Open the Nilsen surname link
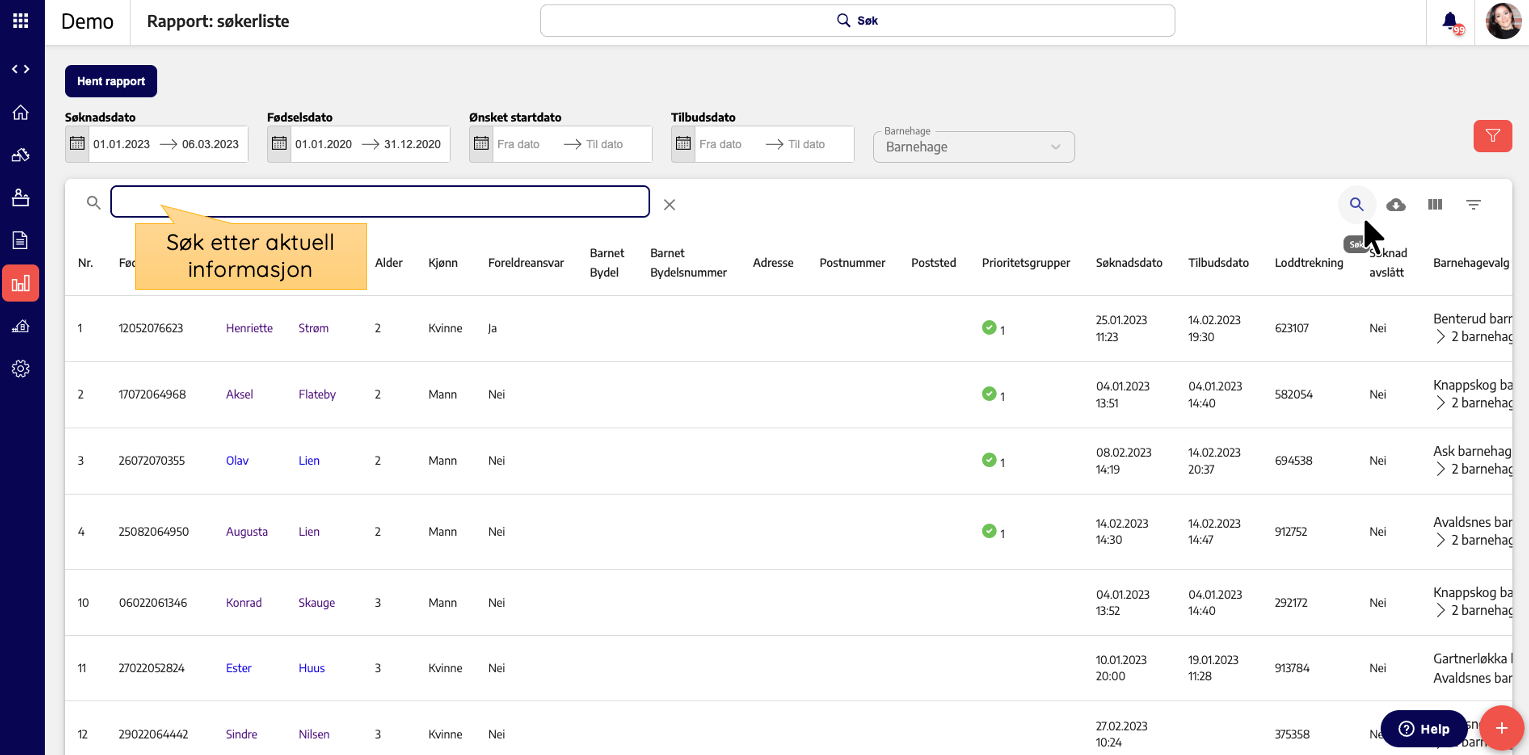Viewport: 1529px width, 755px height. (314, 734)
